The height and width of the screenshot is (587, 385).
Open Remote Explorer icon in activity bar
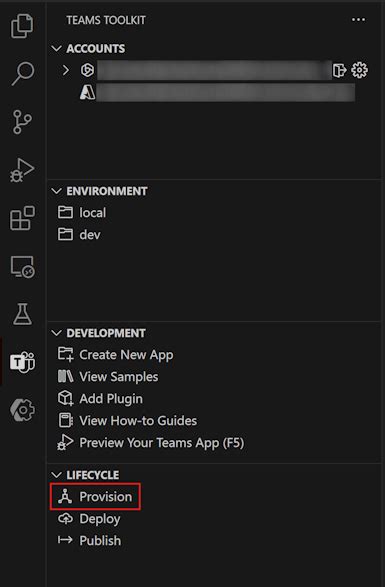point(22,267)
